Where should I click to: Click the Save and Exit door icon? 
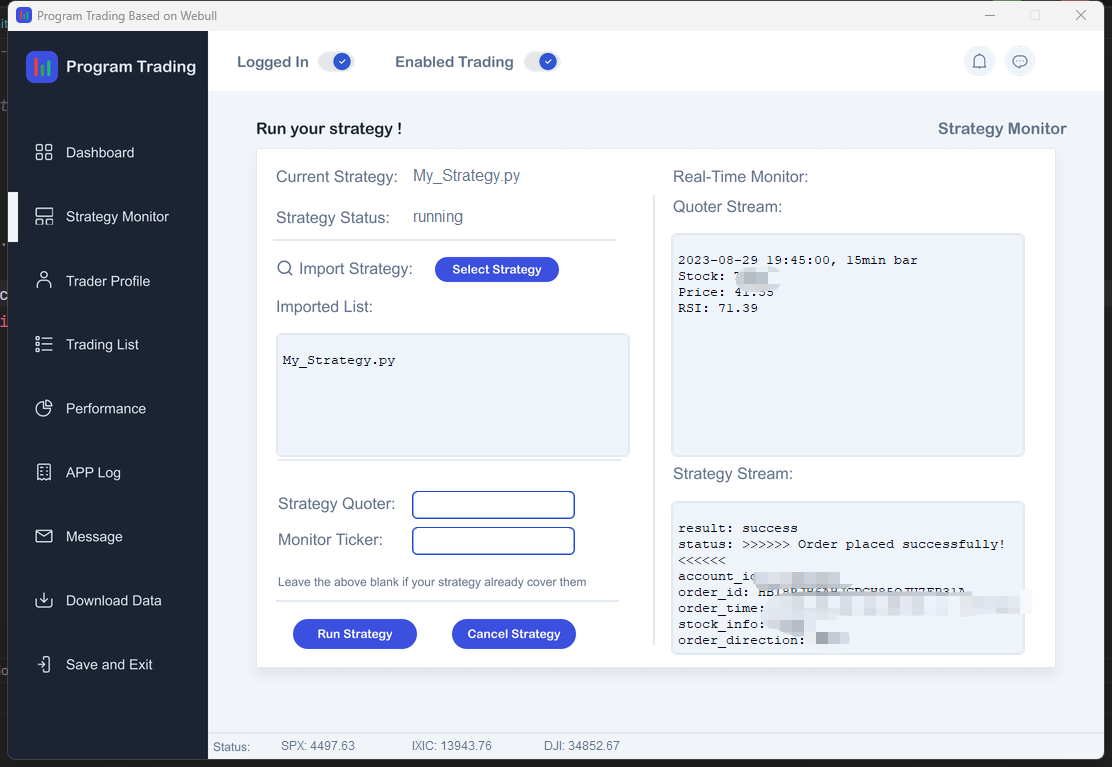(x=44, y=664)
